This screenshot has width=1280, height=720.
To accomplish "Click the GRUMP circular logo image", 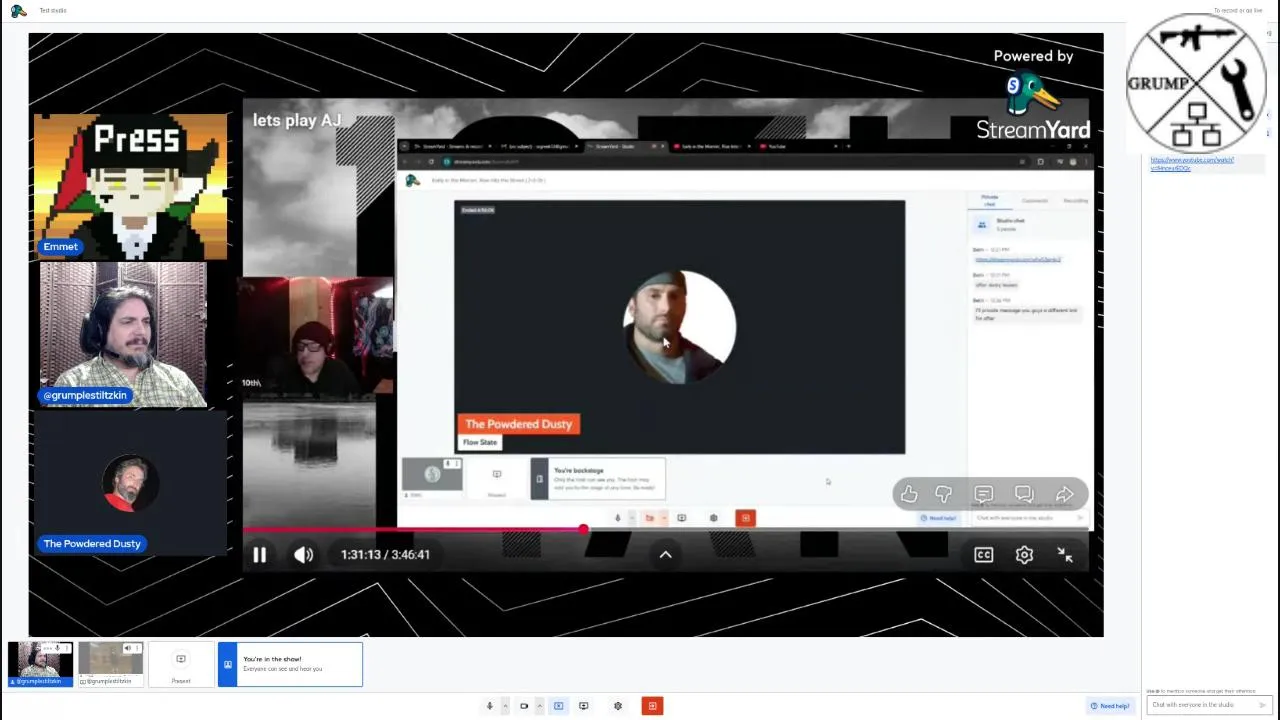I will point(1196,83).
